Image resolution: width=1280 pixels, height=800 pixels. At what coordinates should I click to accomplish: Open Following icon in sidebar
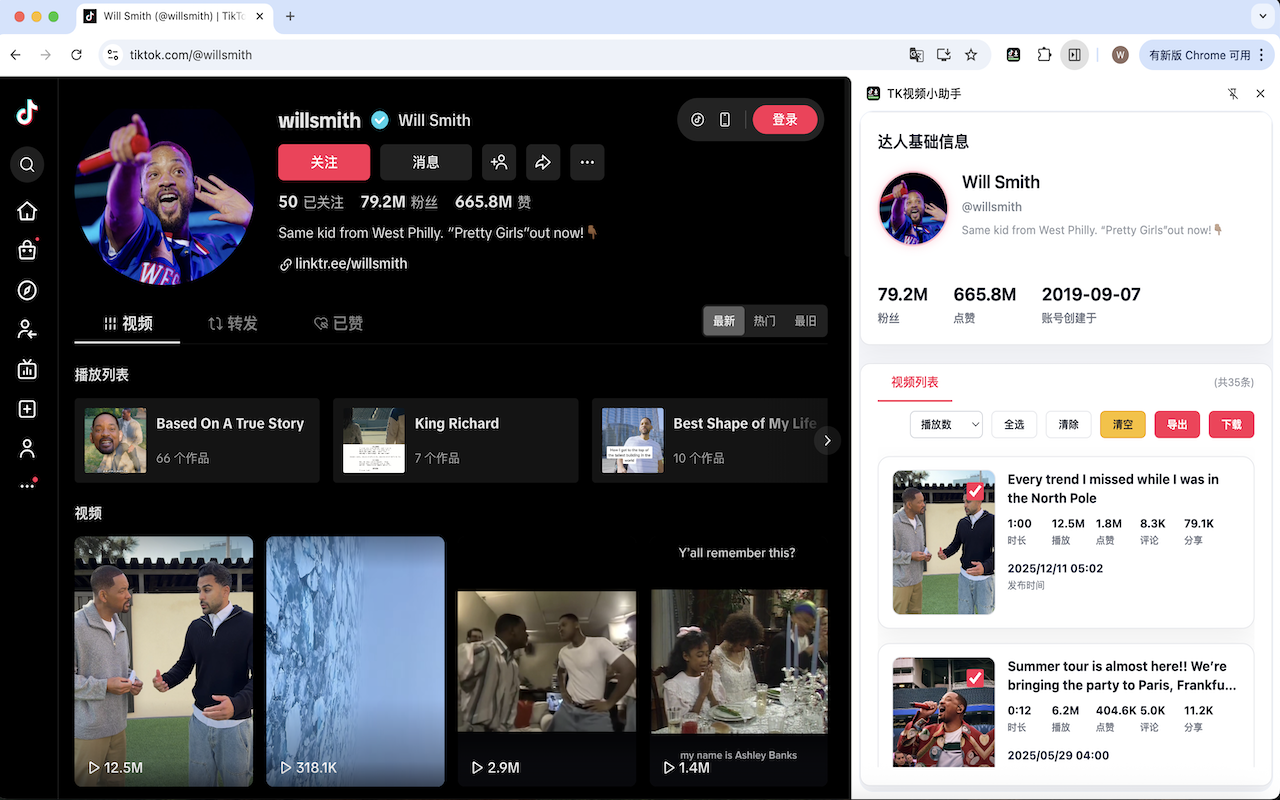coord(27,330)
